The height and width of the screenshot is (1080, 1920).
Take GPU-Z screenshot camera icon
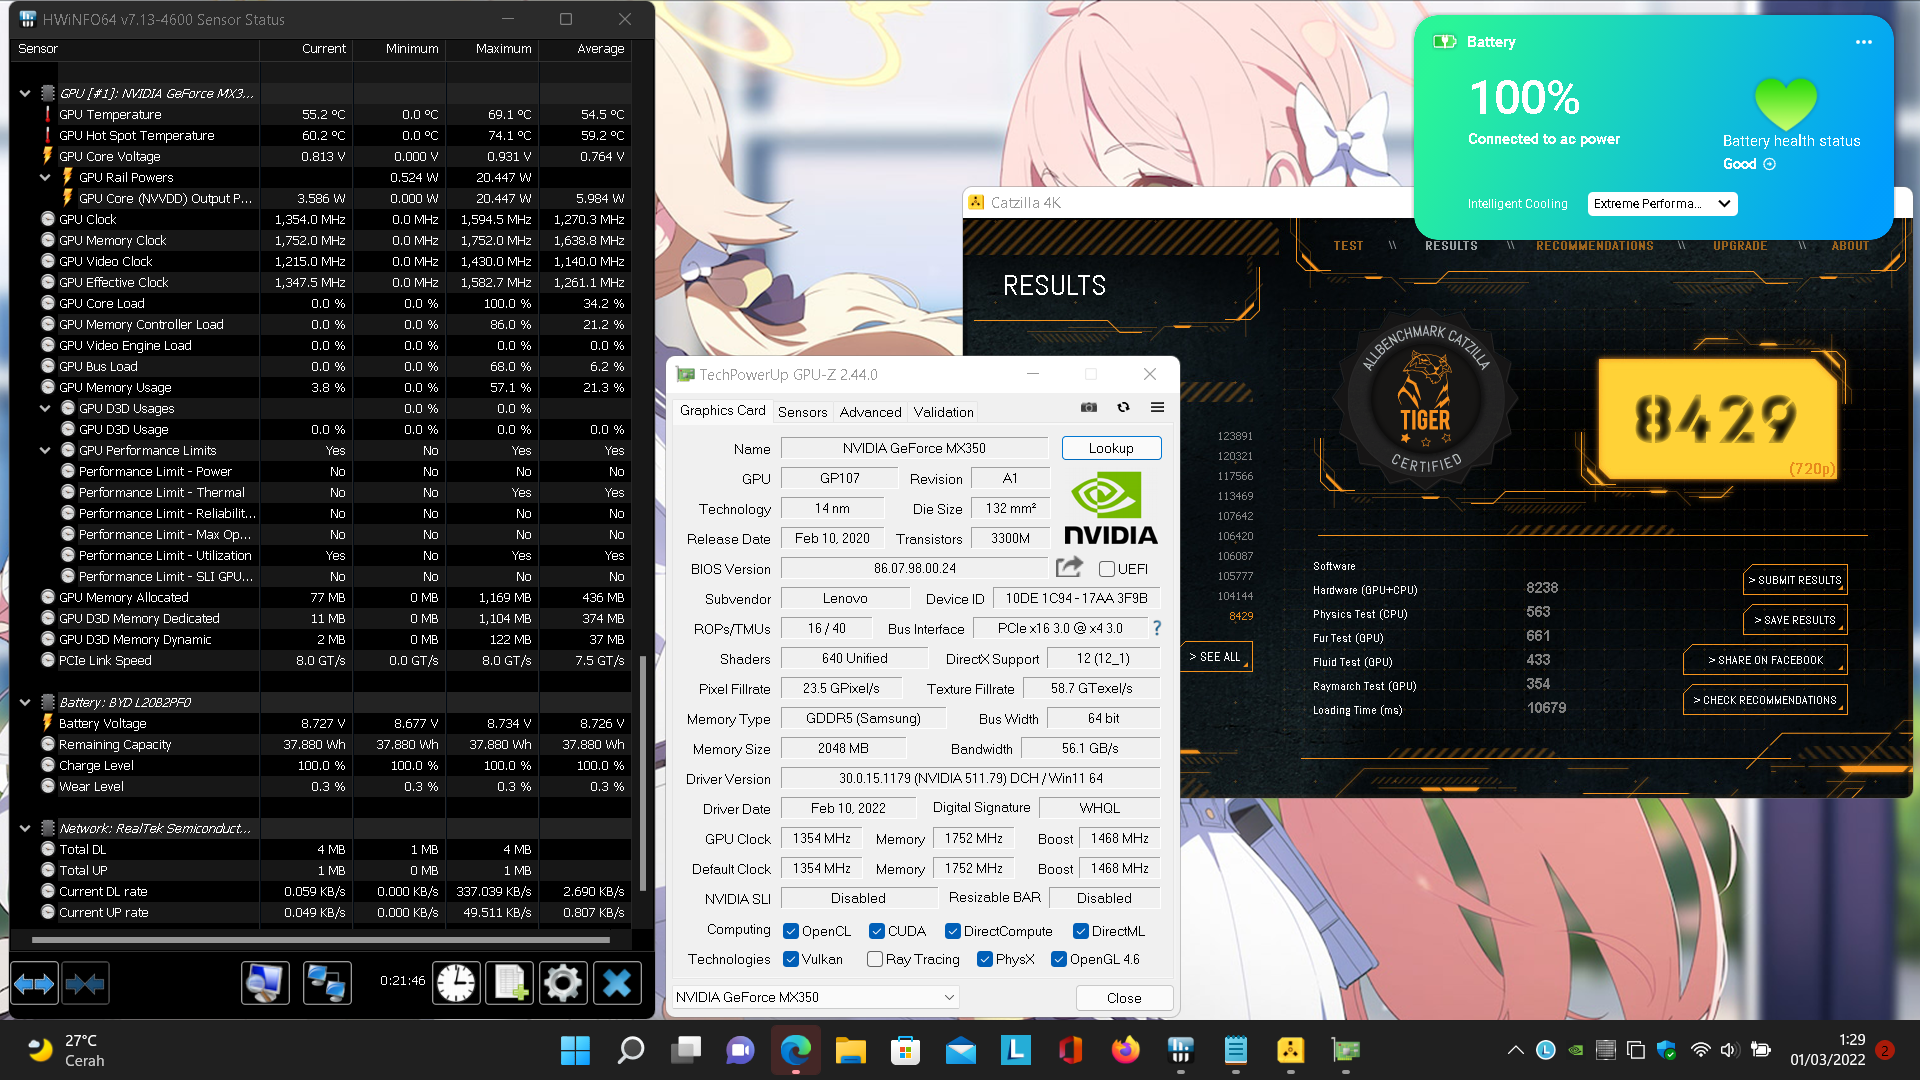pyautogui.click(x=1089, y=407)
